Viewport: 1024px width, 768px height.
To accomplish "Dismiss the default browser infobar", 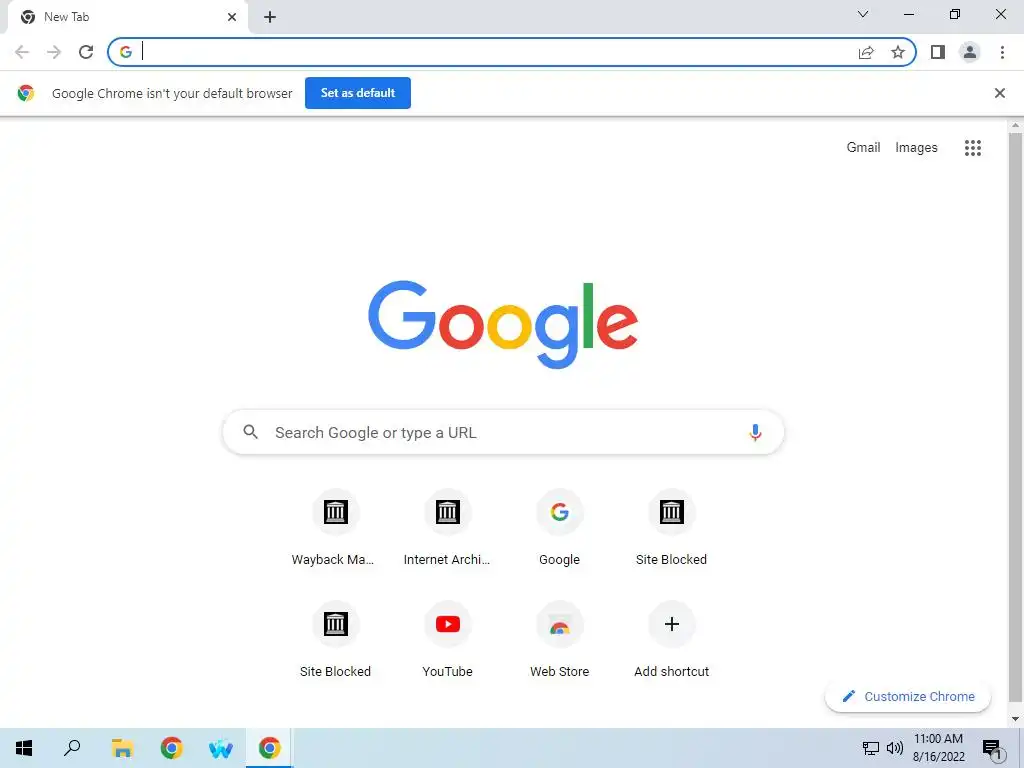I will click(x=1000, y=93).
